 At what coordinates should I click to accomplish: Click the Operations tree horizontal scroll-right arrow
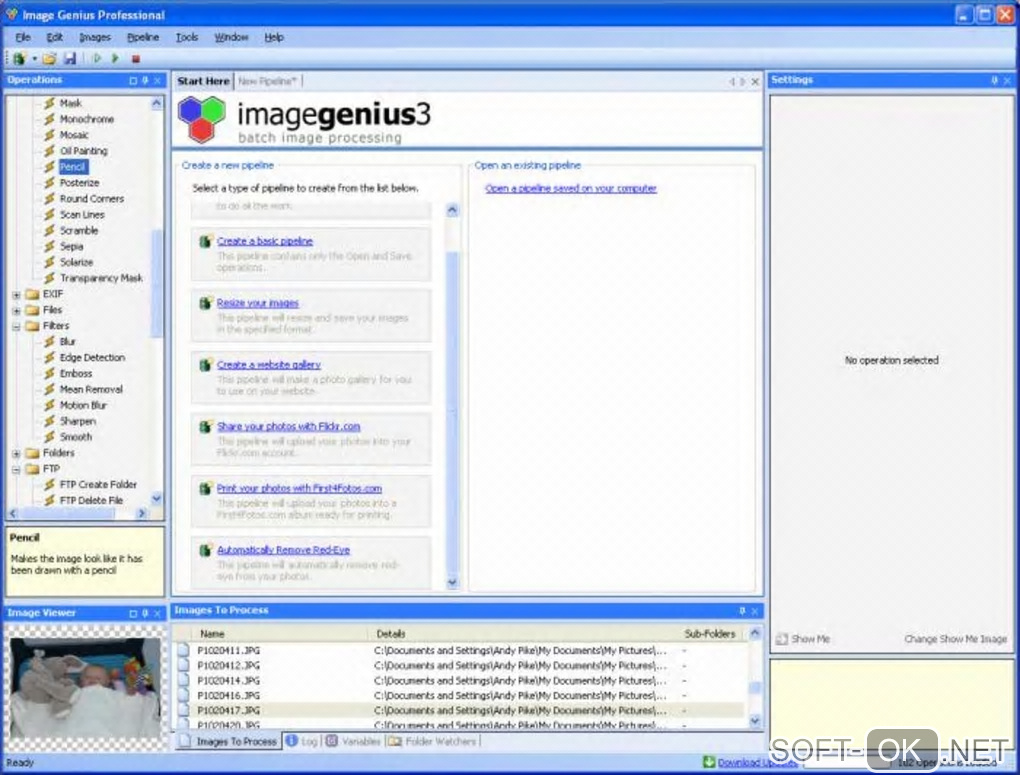pos(142,513)
